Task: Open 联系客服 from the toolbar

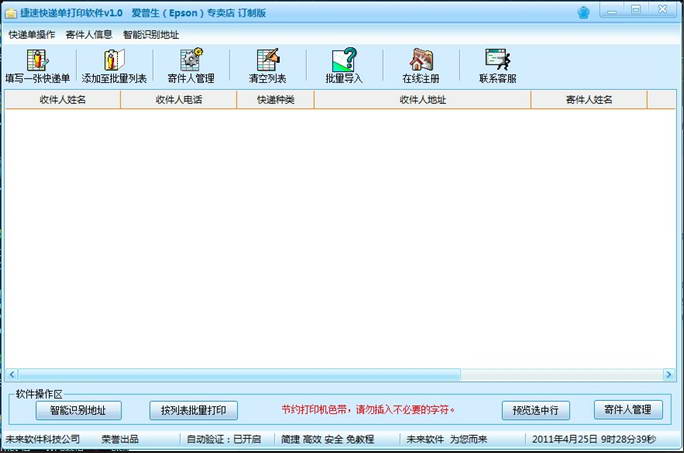Action: [497, 65]
